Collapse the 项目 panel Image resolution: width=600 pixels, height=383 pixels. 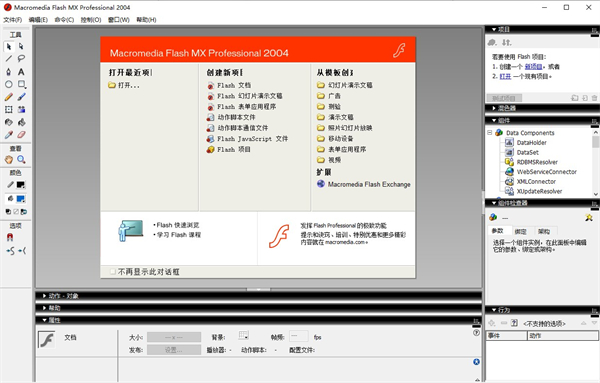494,29
